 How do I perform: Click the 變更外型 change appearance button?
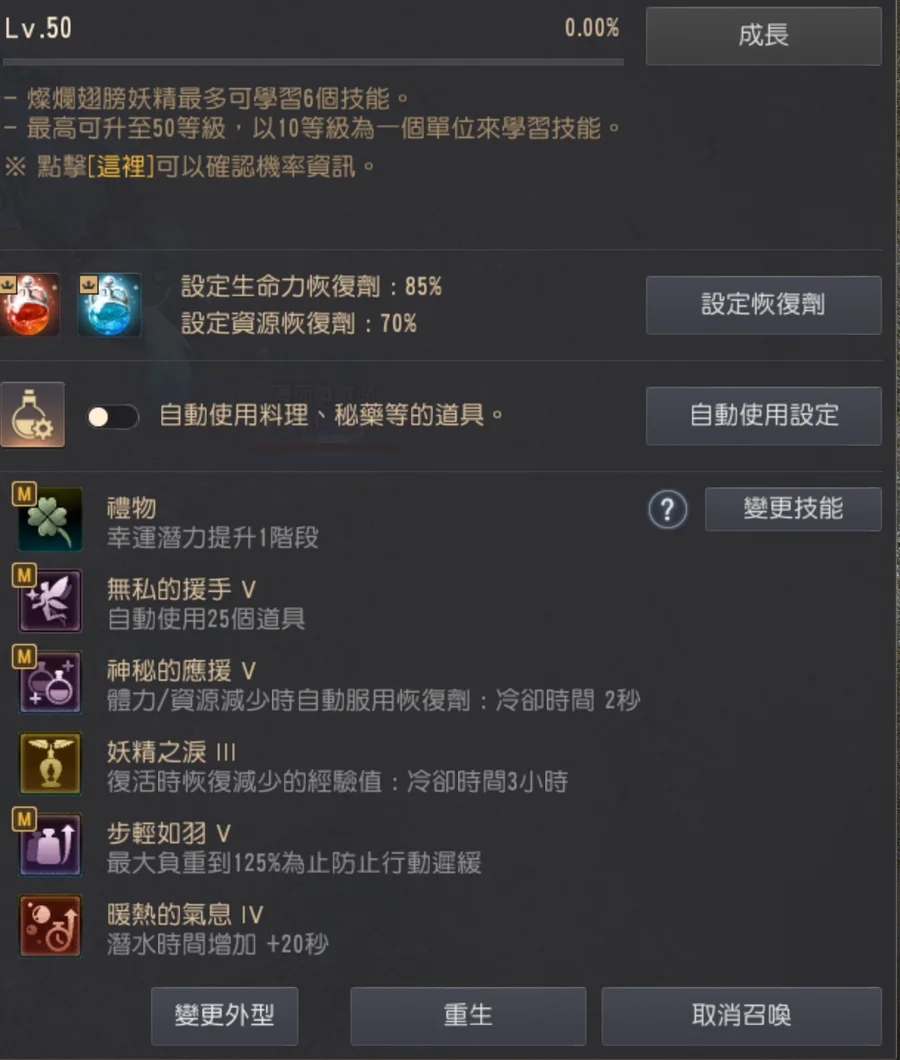coord(224,1015)
